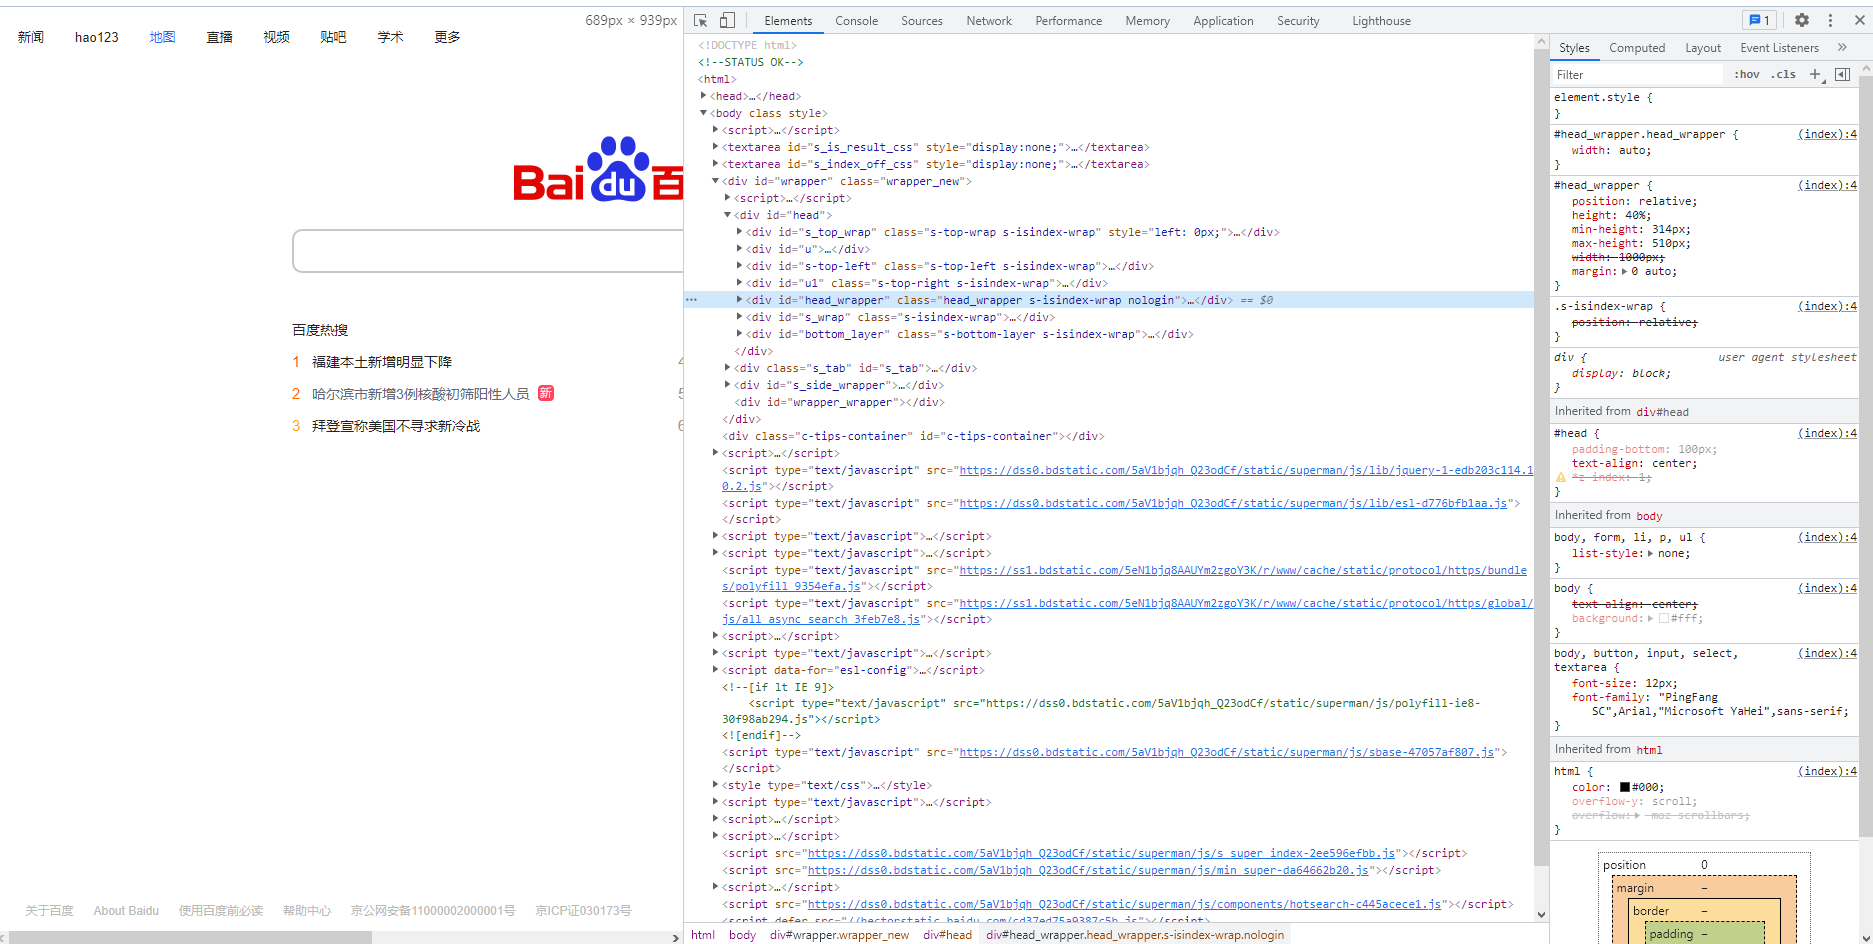The width and height of the screenshot is (1873, 944).
Task: Click the hao123 link
Action: (97, 37)
